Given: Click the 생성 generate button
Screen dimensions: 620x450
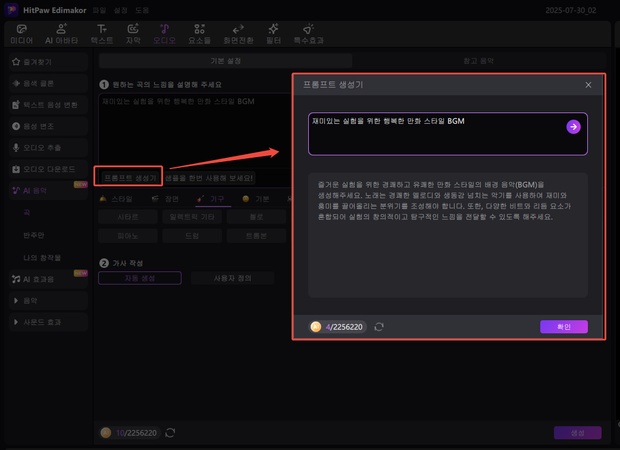Looking at the screenshot, I should 578,433.
